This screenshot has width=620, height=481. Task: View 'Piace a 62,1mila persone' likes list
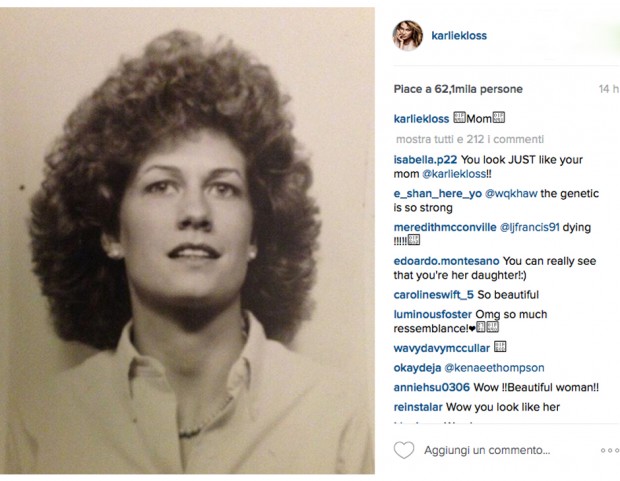click(x=458, y=89)
